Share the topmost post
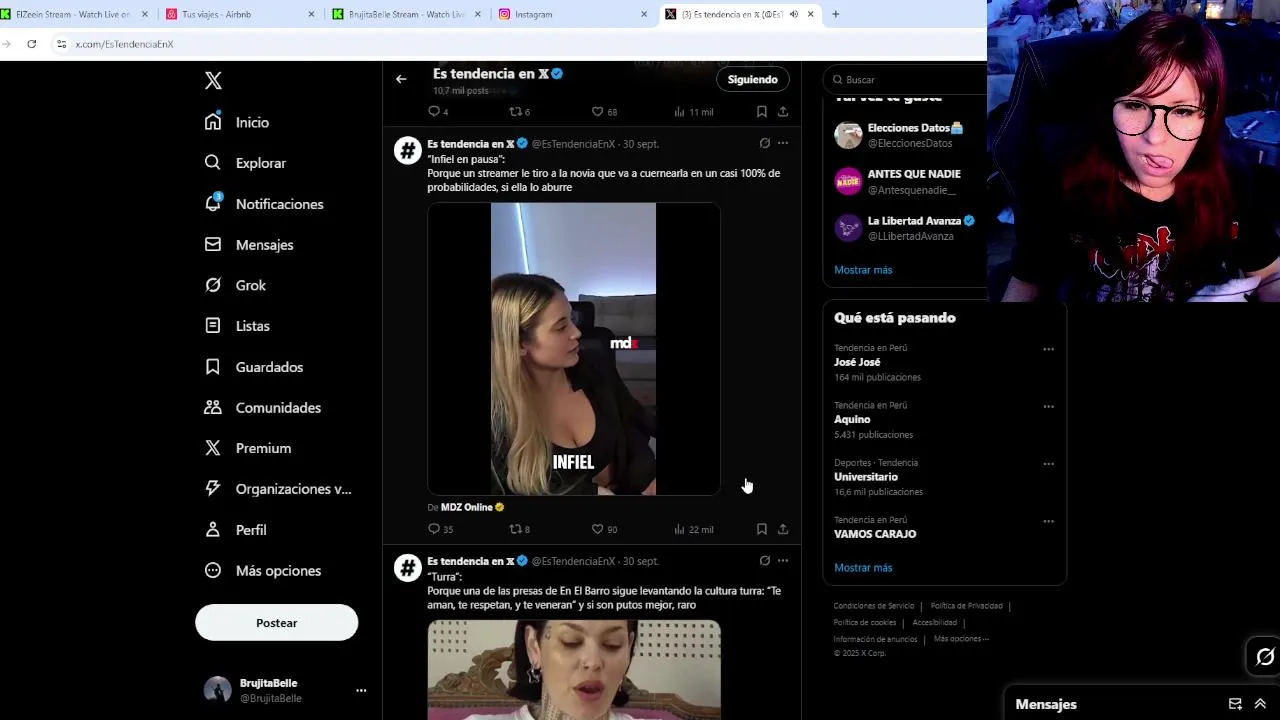This screenshot has height=720, width=1280. coord(783,112)
